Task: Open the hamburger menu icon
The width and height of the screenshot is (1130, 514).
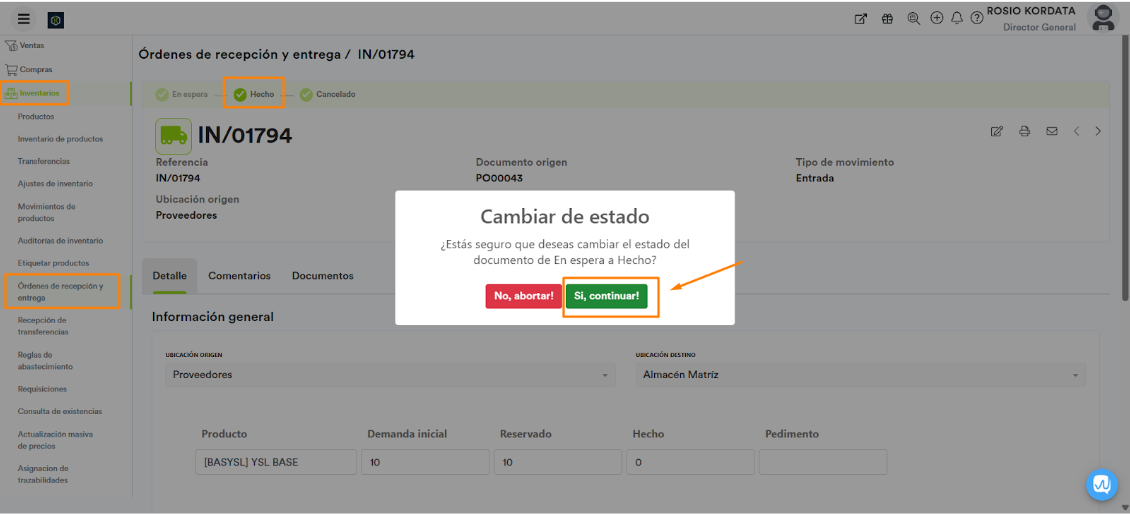Action: (24, 19)
